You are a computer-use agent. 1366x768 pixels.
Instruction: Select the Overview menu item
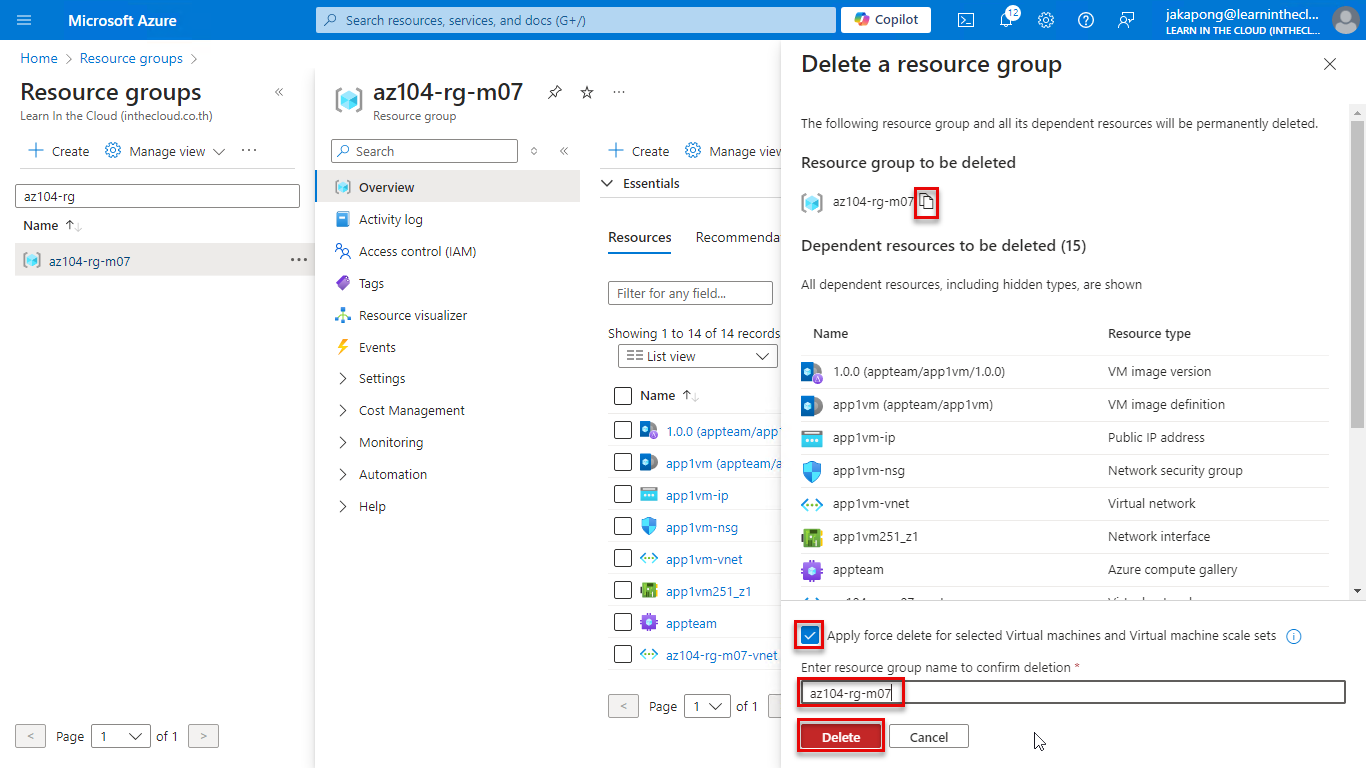447,187
